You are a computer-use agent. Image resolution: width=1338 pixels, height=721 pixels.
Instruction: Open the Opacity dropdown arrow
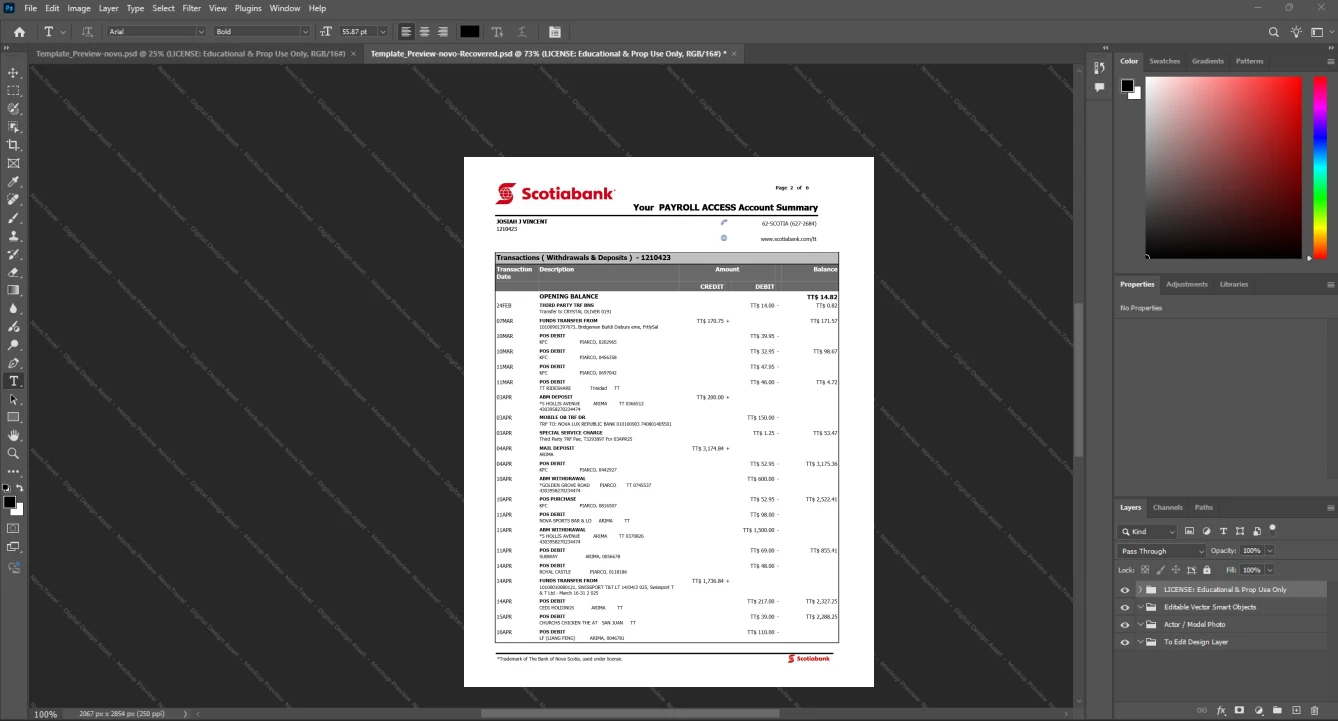pos(1270,551)
